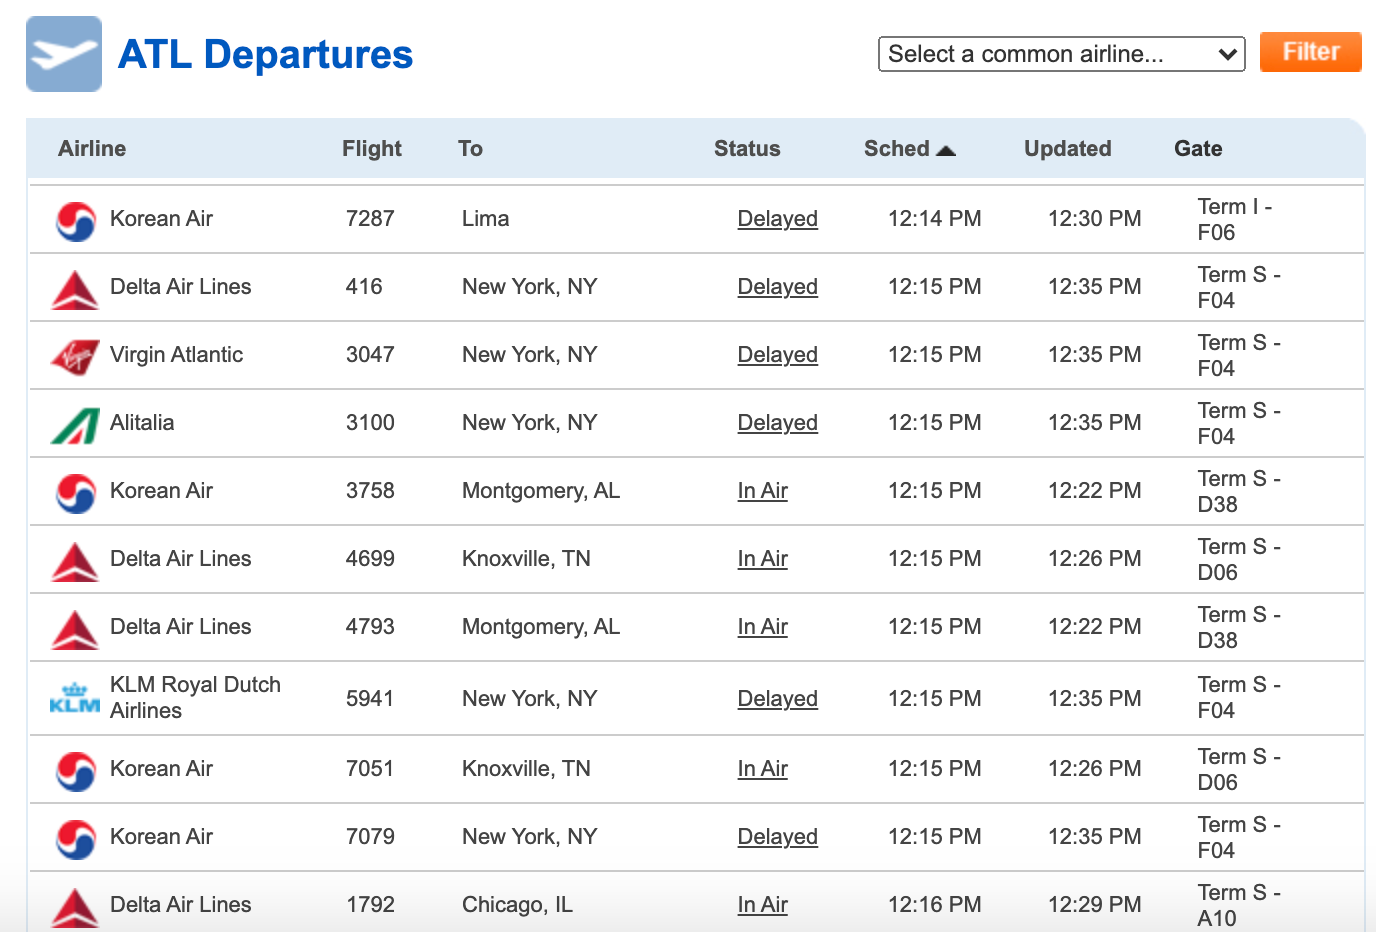
Task: Click the Updated column header
Action: [1067, 149]
